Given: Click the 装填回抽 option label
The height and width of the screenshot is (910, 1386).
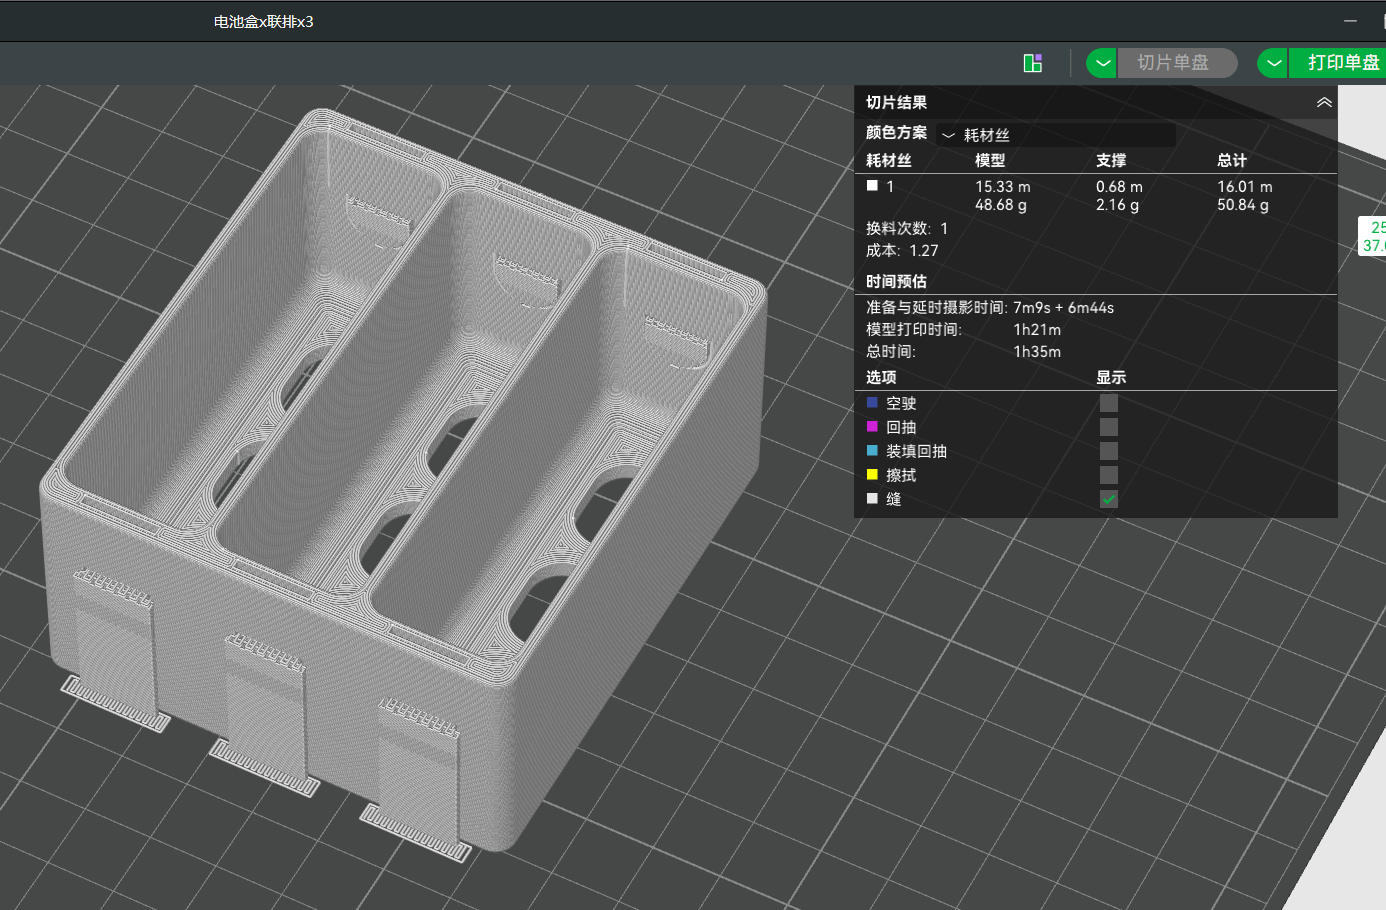Looking at the screenshot, I should pos(916,451).
